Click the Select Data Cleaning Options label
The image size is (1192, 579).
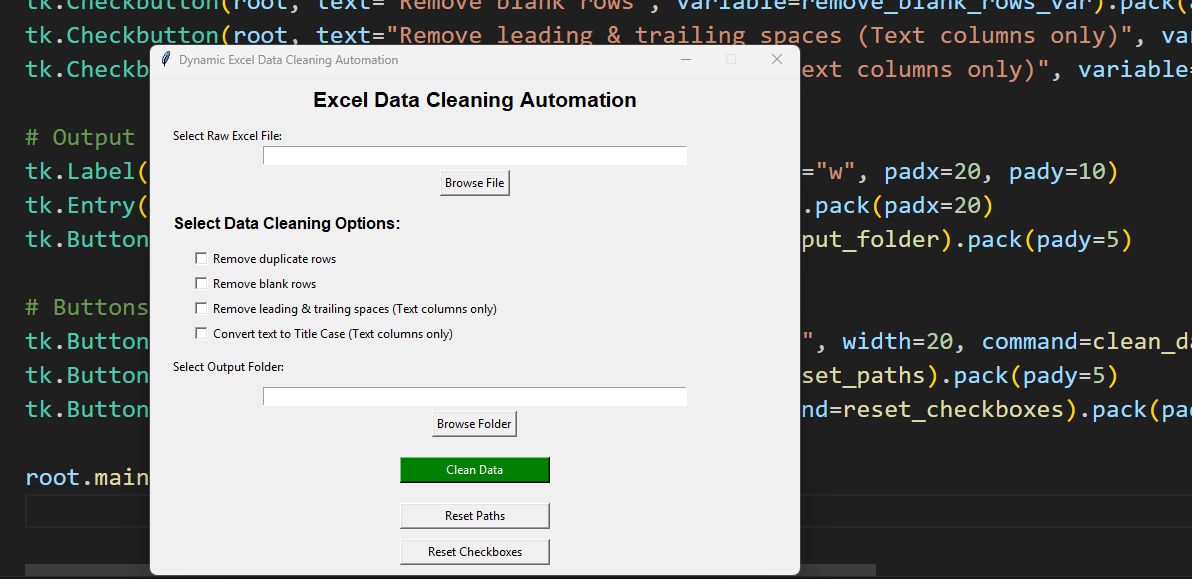pyautogui.click(x=287, y=224)
